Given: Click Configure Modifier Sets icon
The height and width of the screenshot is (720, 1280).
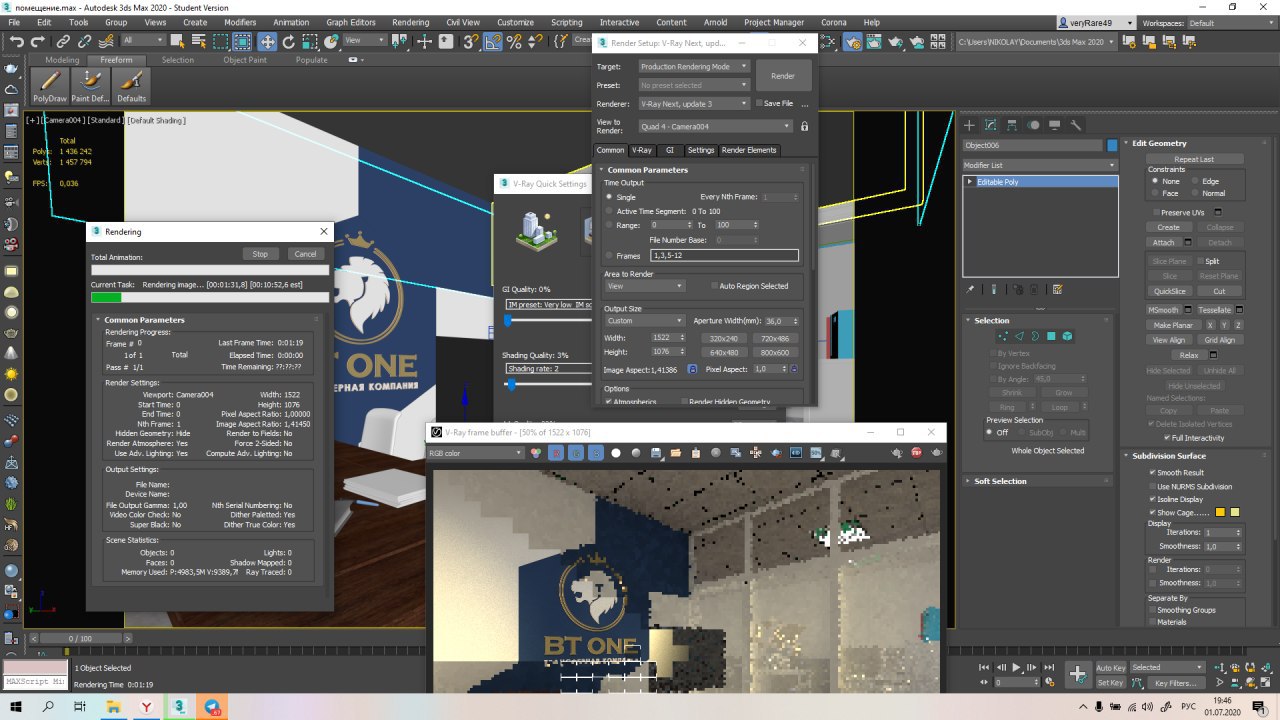Looking at the screenshot, I should click(1057, 290).
